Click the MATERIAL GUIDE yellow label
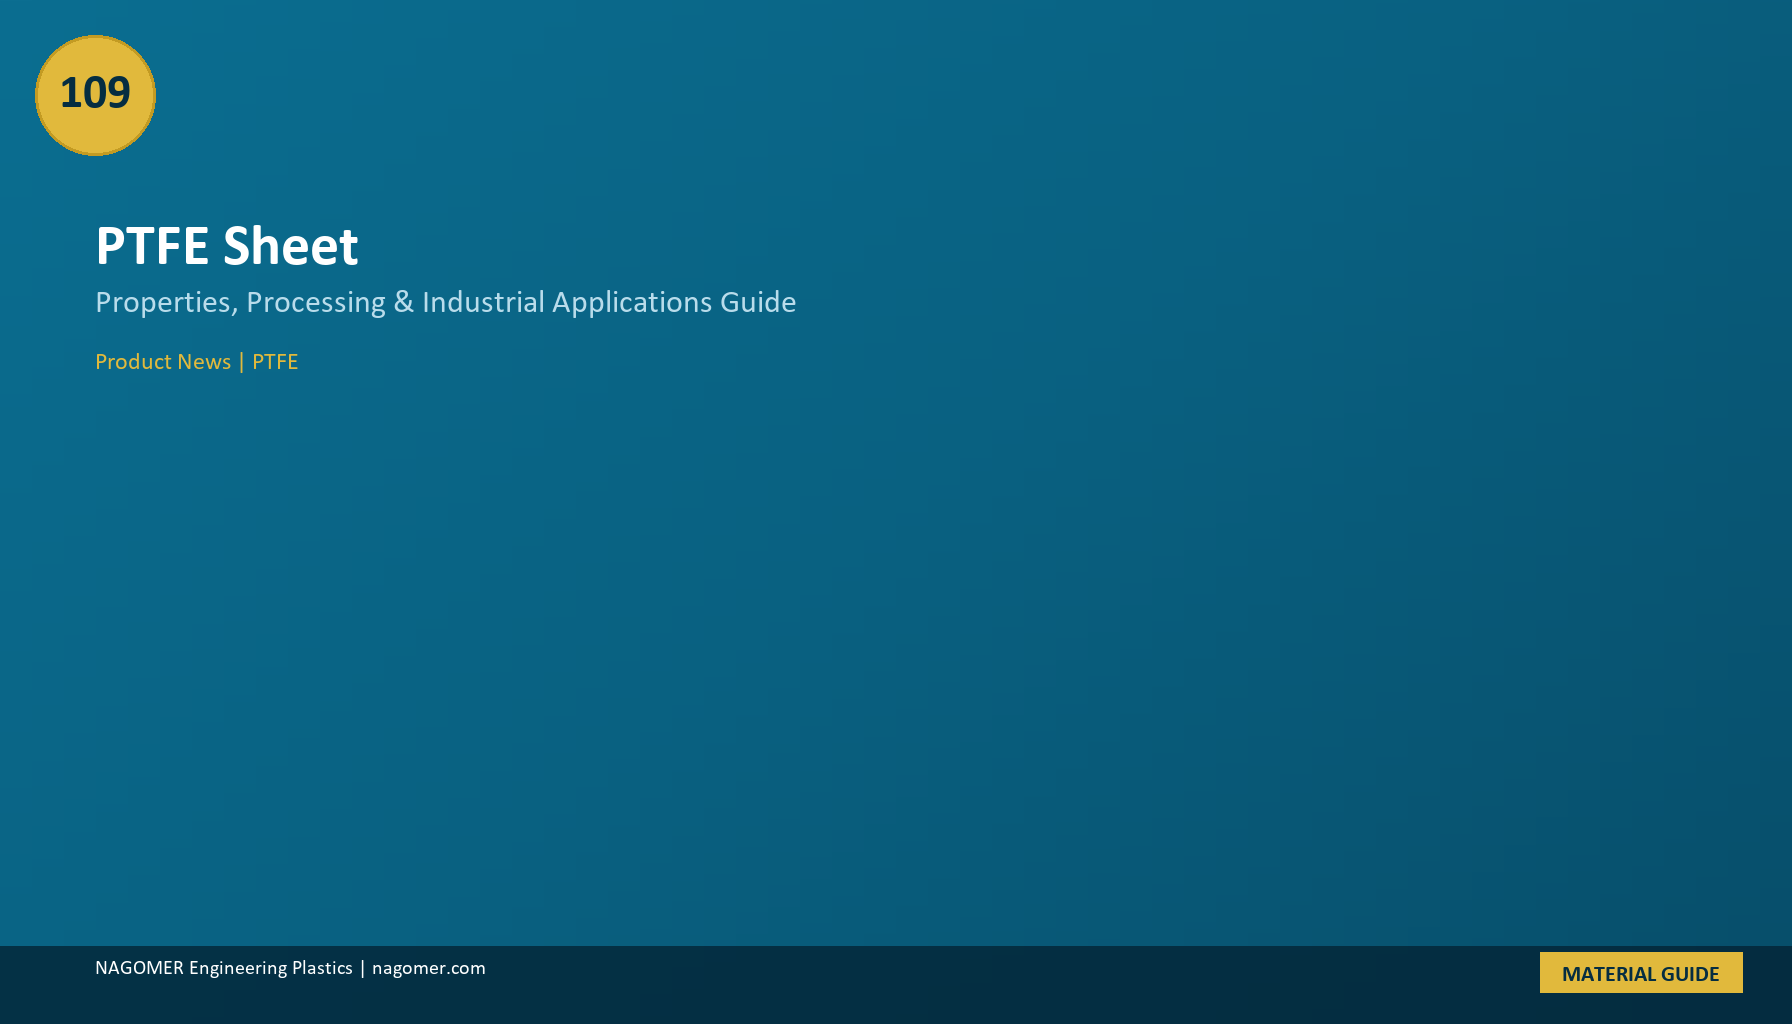 [1641, 973]
